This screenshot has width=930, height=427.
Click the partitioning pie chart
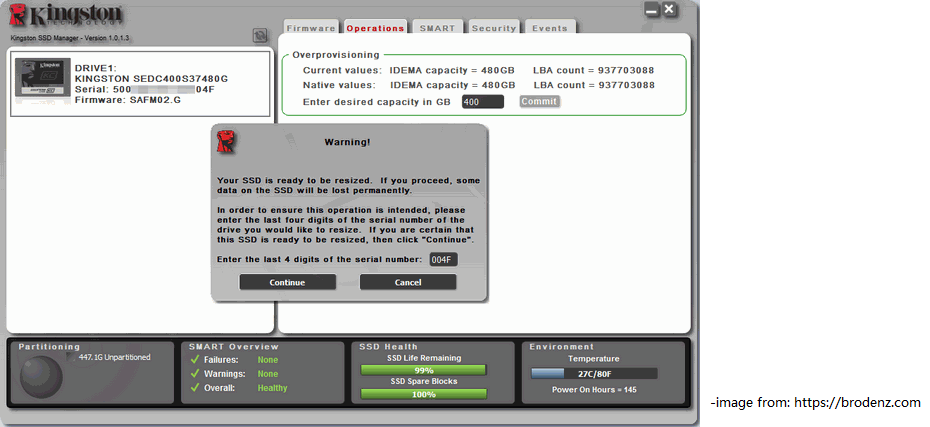tap(41, 376)
